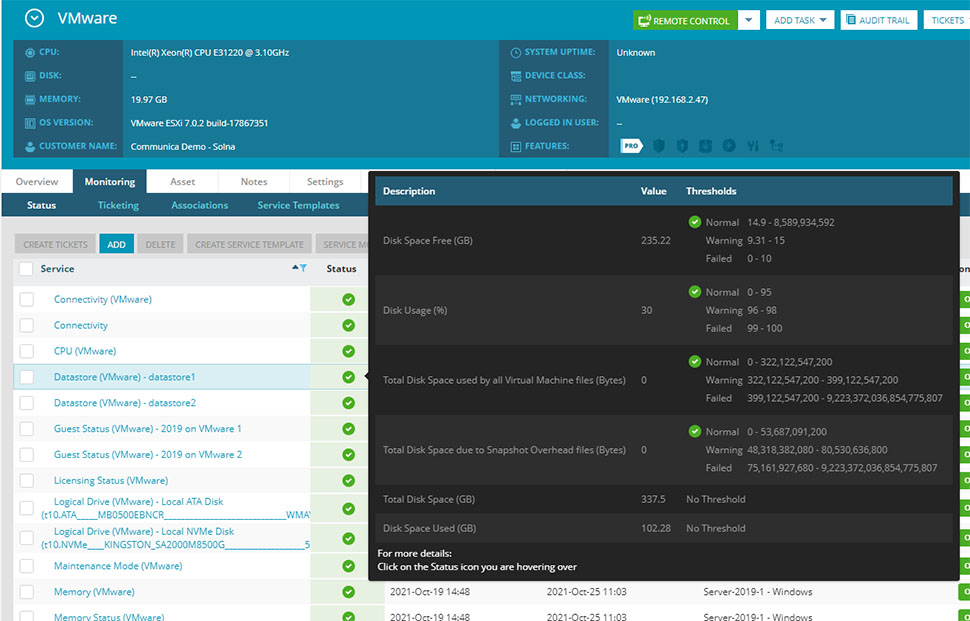
Task: Sort the Service column ascending arrow
Action: (x=295, y=268)
